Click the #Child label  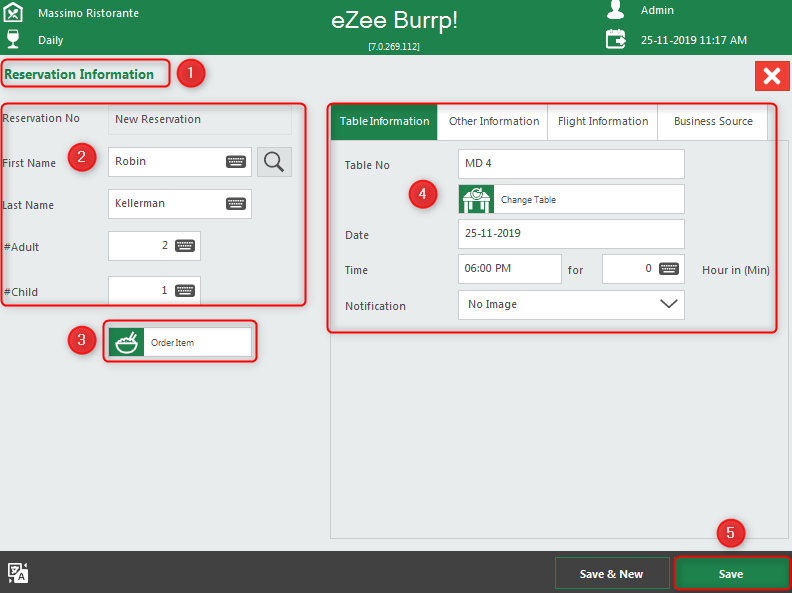point(21,292)
